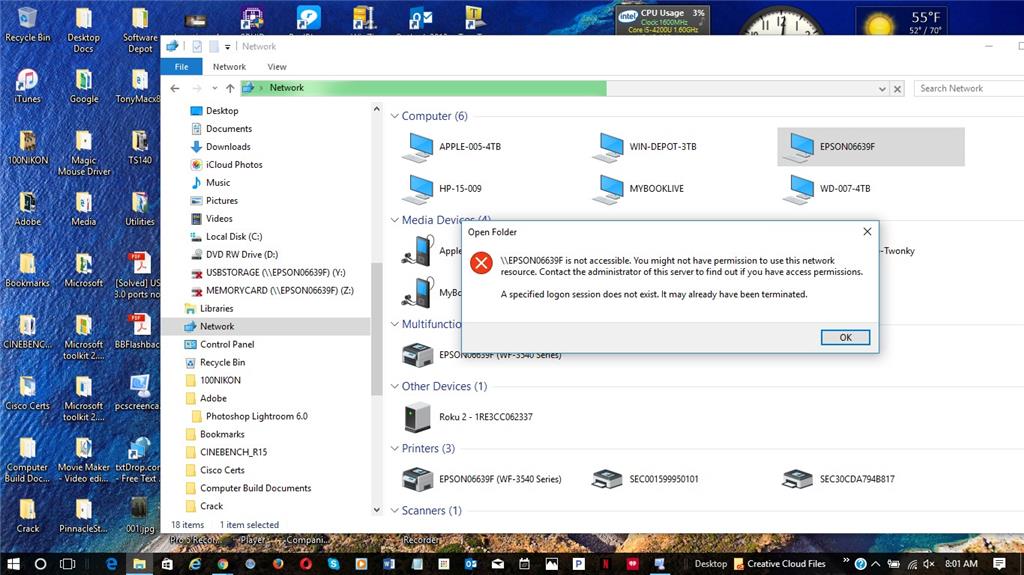Open the Adobe desktop folder
This screenshot has height=575, width=1024.
[27, 209]
